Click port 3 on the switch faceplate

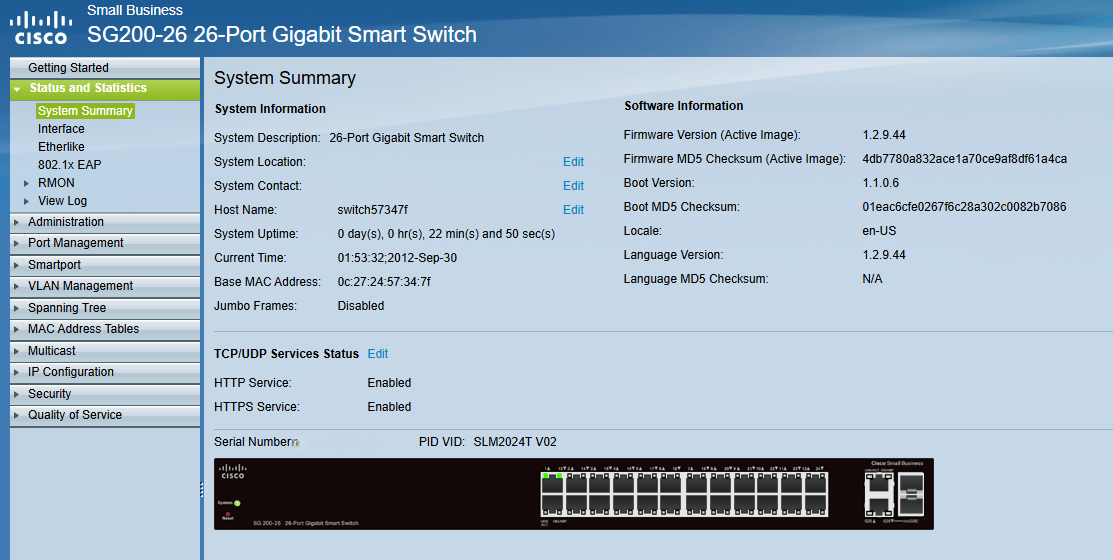coord(600,483)
